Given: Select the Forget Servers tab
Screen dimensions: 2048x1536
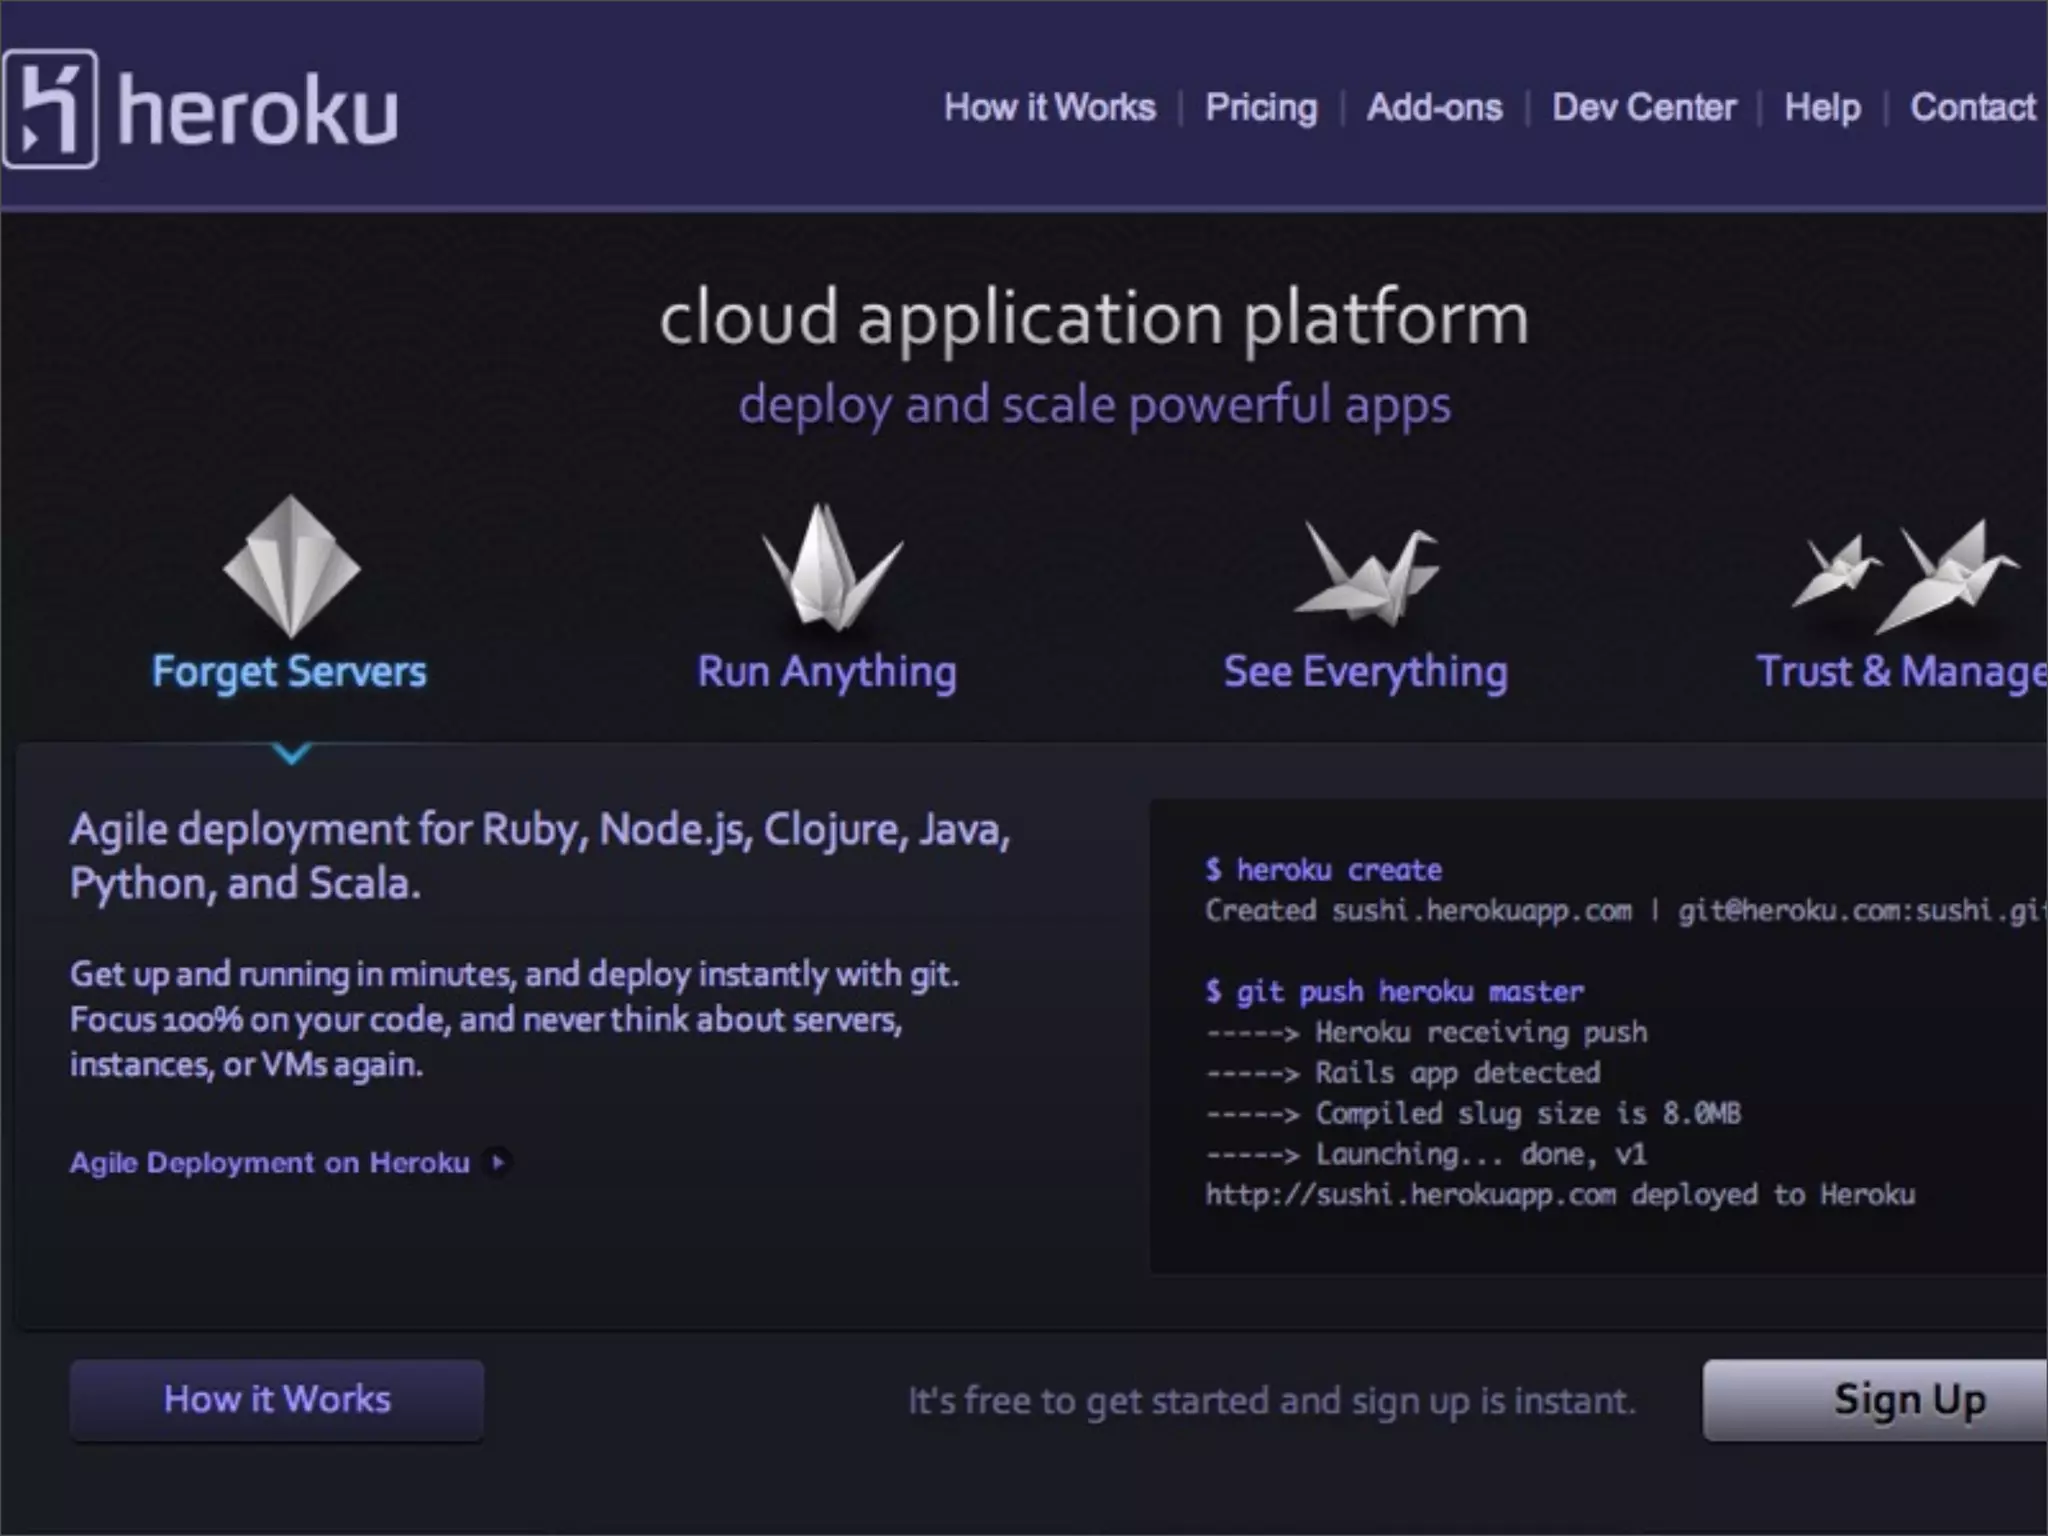Looking at the screenshot, I should tap(289, 672).
